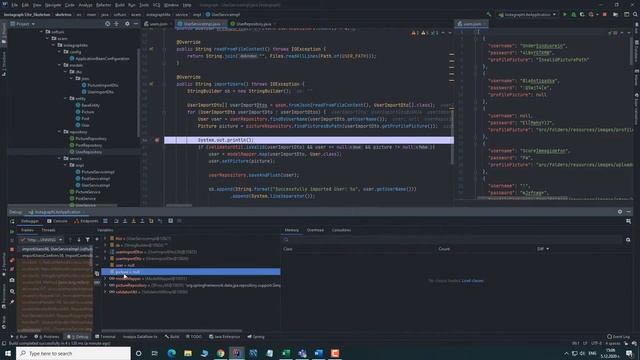Click Resume Program icon in debug sidebar
The image size is (640, 360).
[x=12, y=231]
